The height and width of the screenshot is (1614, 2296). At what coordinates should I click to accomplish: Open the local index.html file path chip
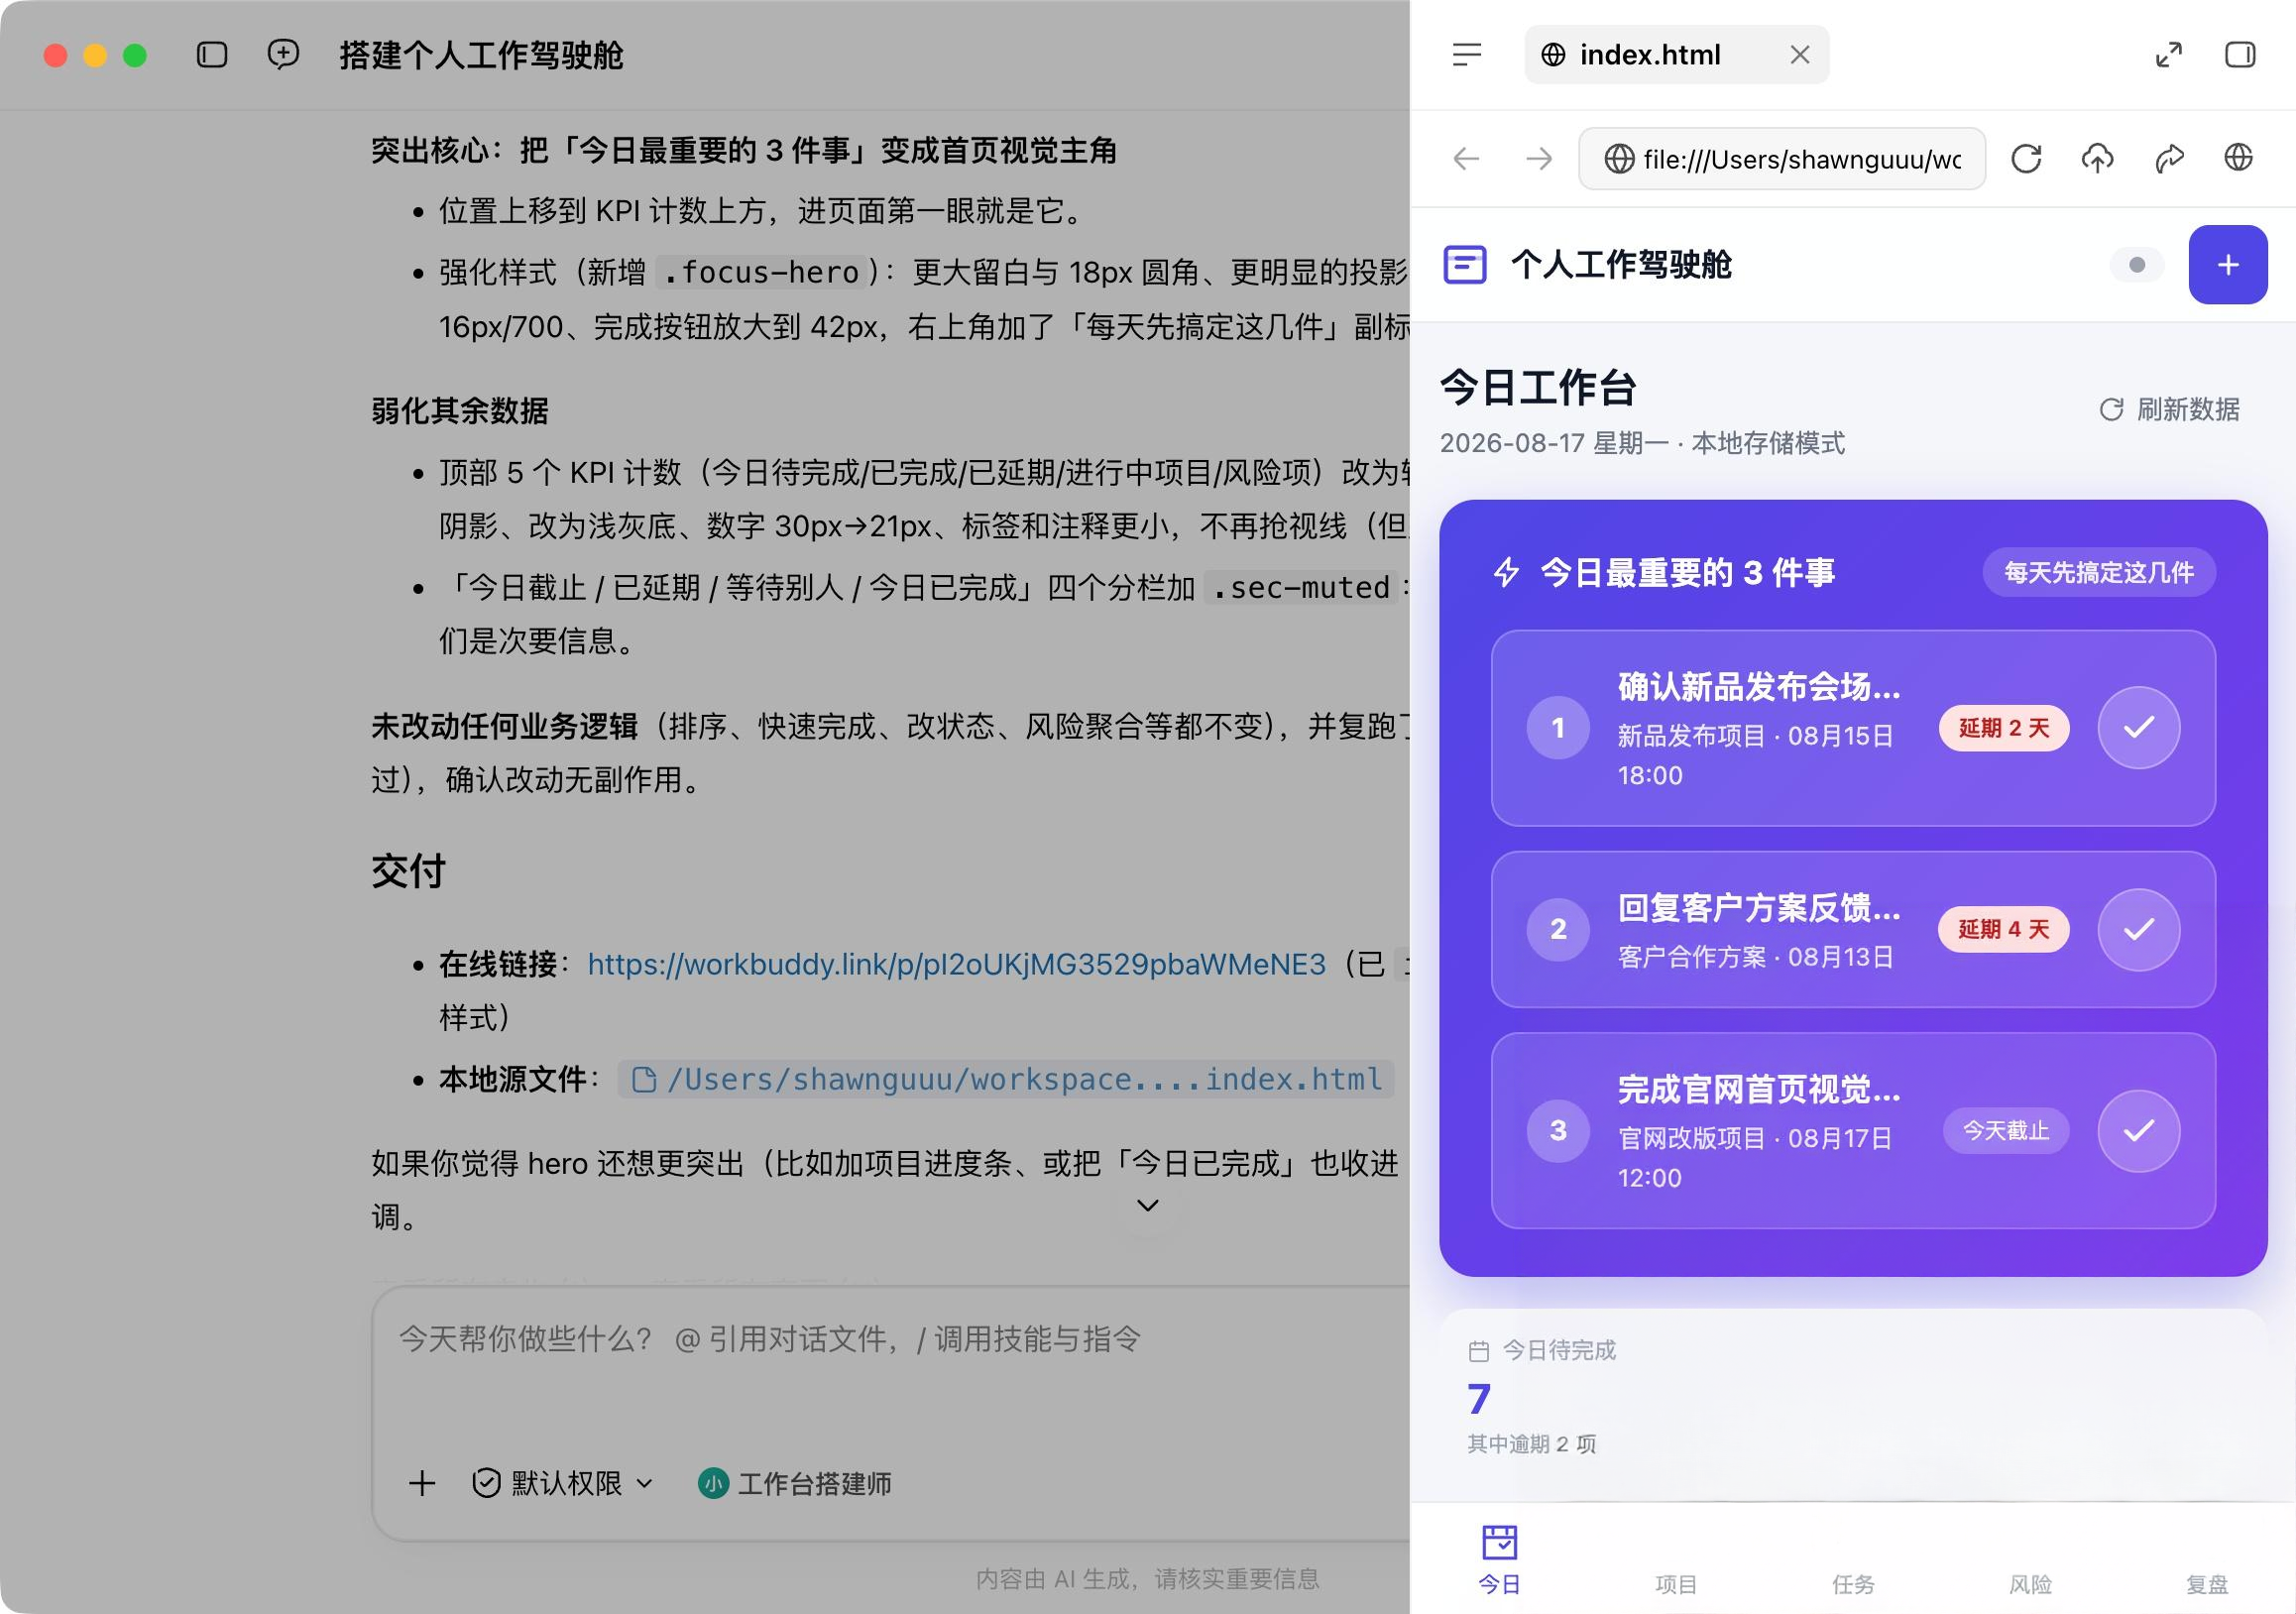coord(1006,1079)
